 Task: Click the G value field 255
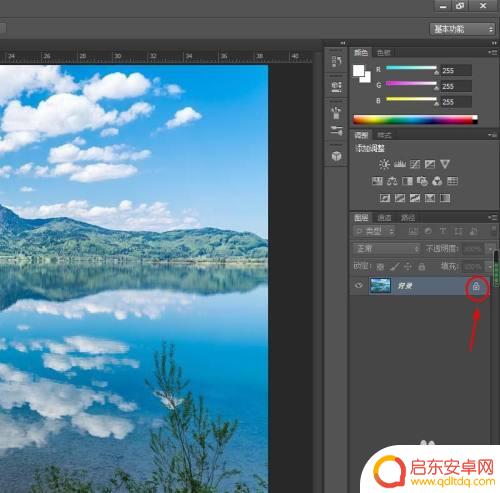point(456,86)
